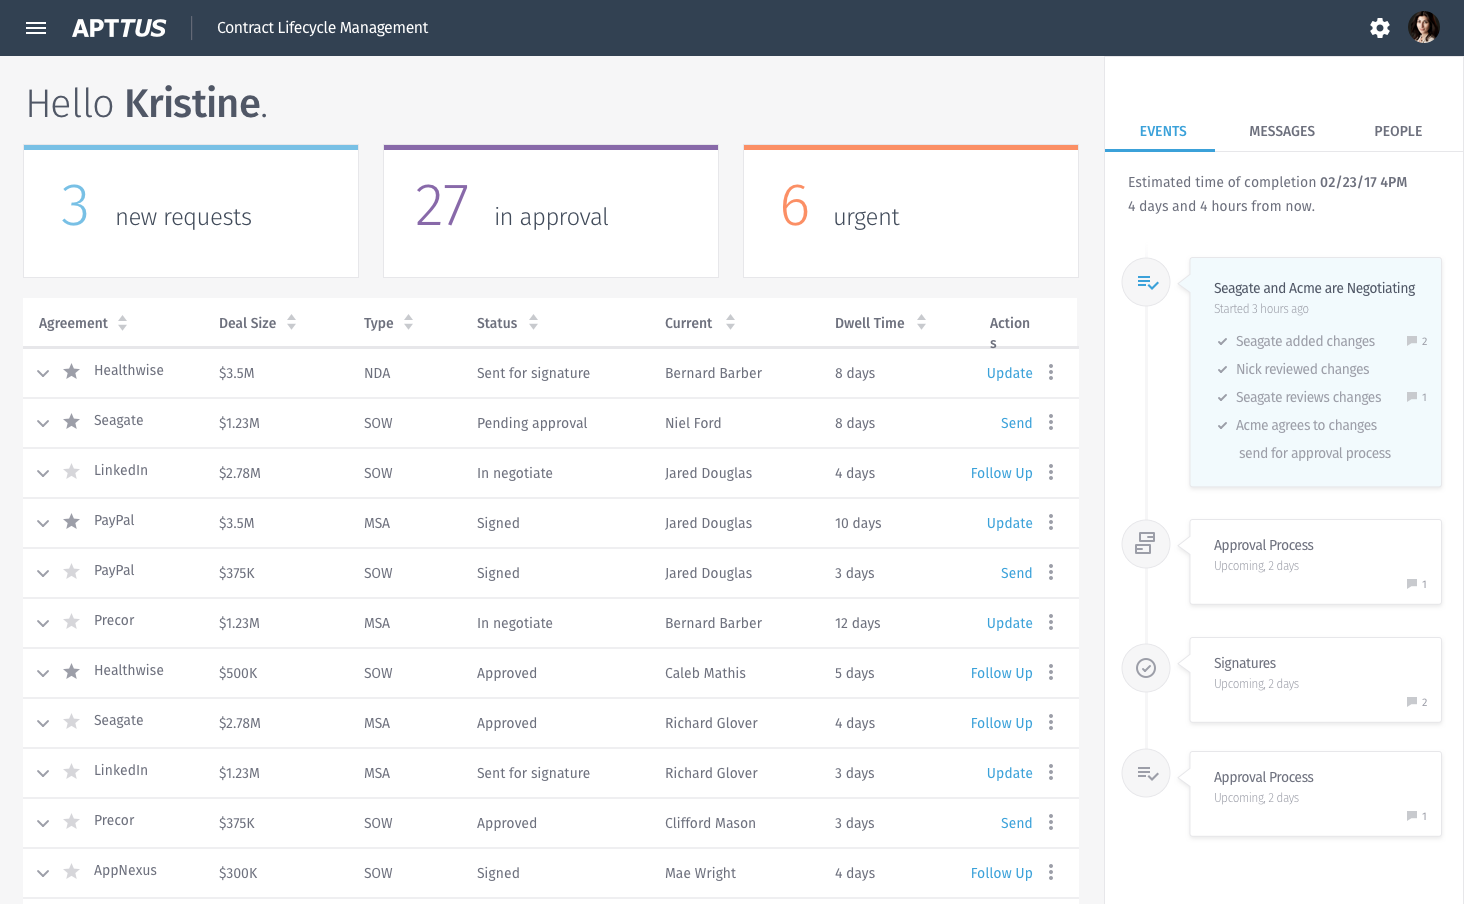This screenshot has width=1464, height=904.
Task: Open settings via the gear icon
Action: tap(1380, 28)
